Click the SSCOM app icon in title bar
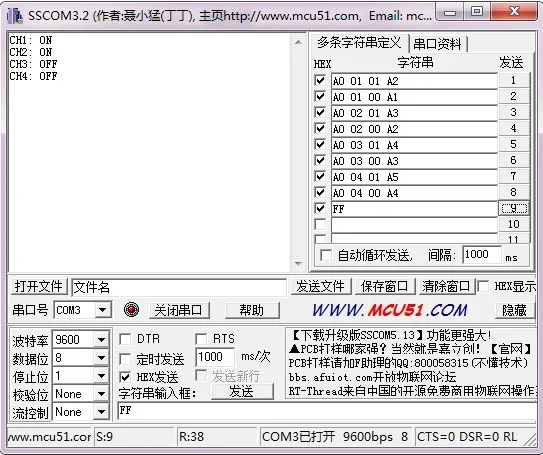This screenshot has height=455, width=543. tap(15, 16)
